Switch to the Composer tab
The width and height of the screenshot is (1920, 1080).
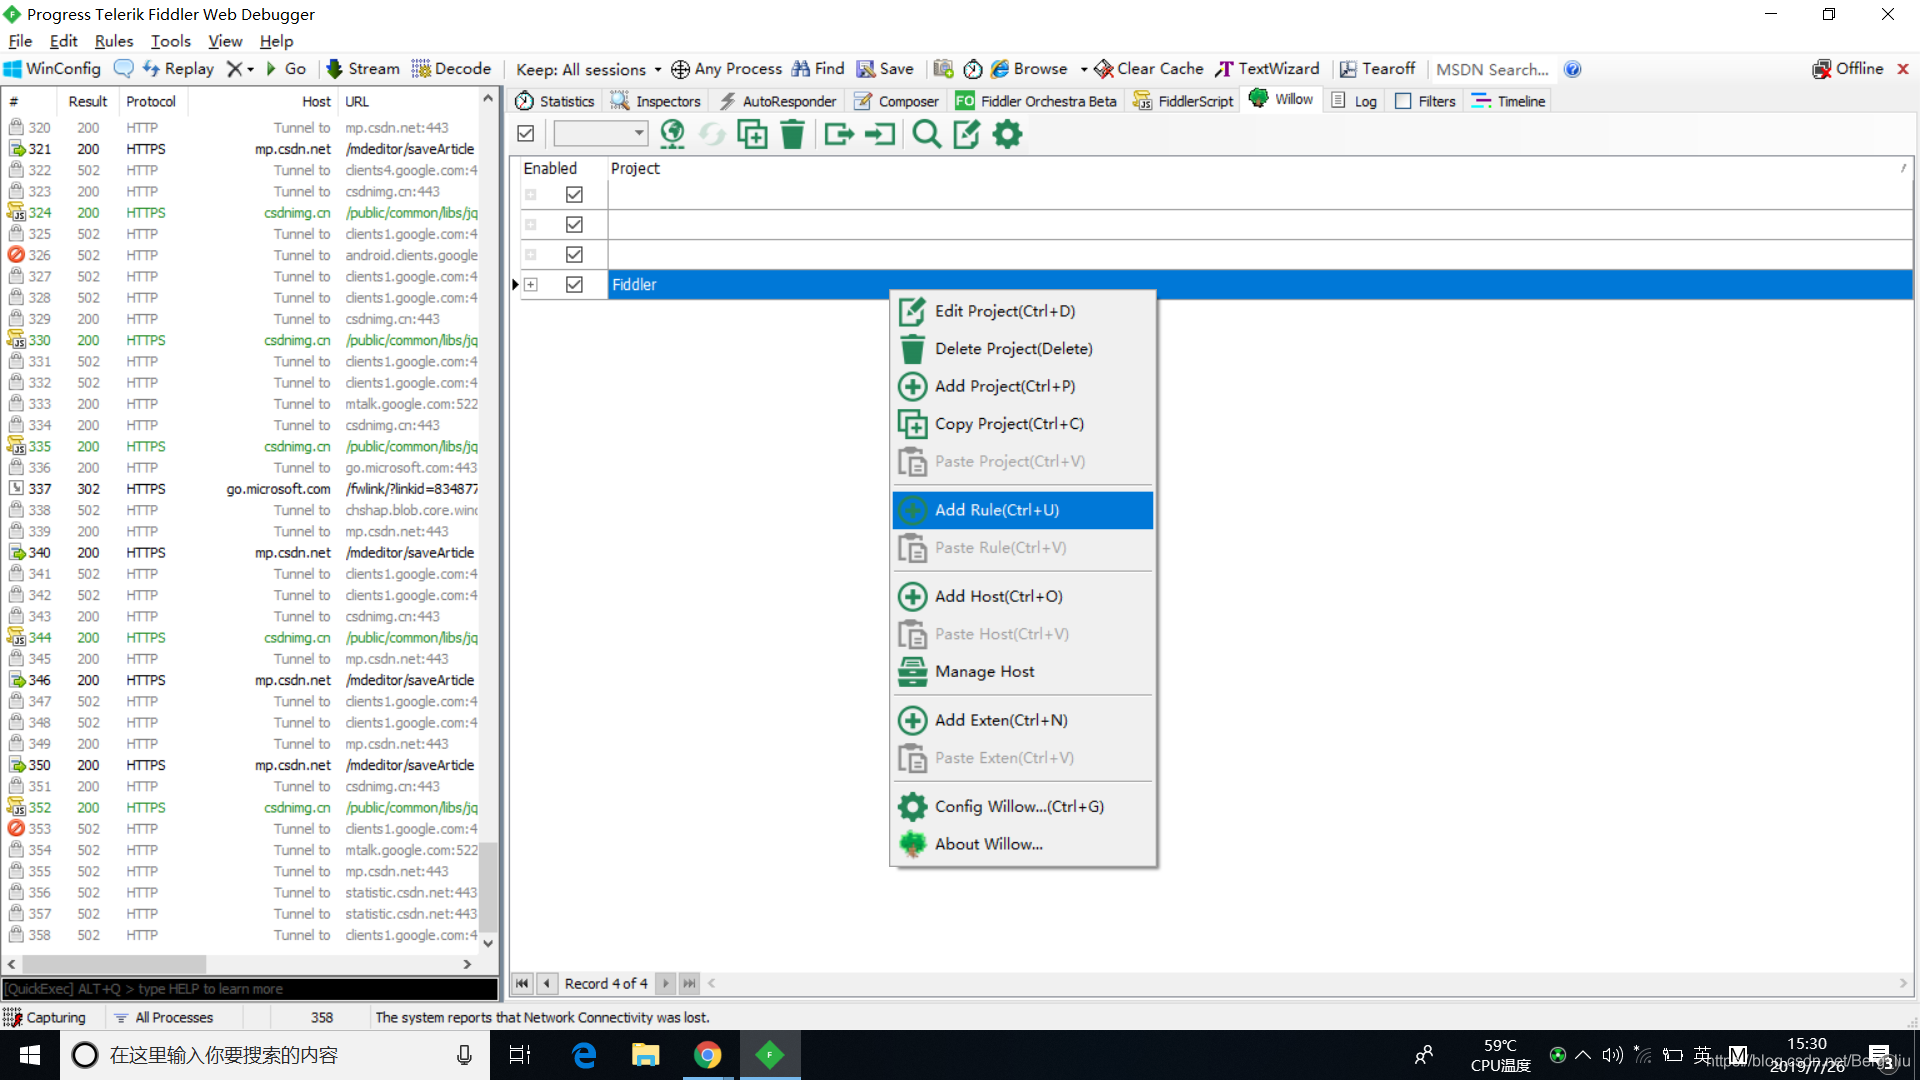point(896,101)
